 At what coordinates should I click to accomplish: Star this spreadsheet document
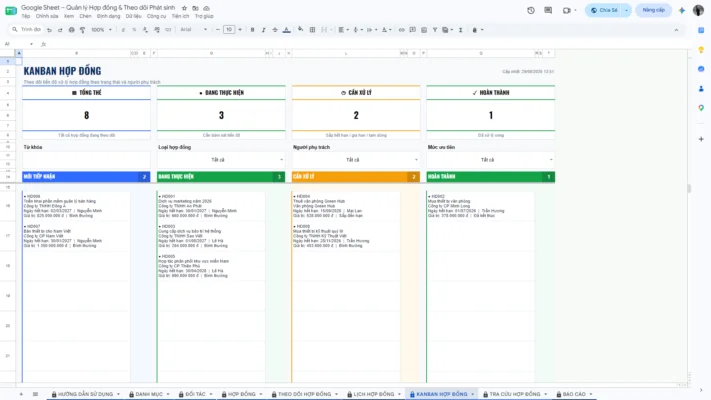tap(184, 8)
